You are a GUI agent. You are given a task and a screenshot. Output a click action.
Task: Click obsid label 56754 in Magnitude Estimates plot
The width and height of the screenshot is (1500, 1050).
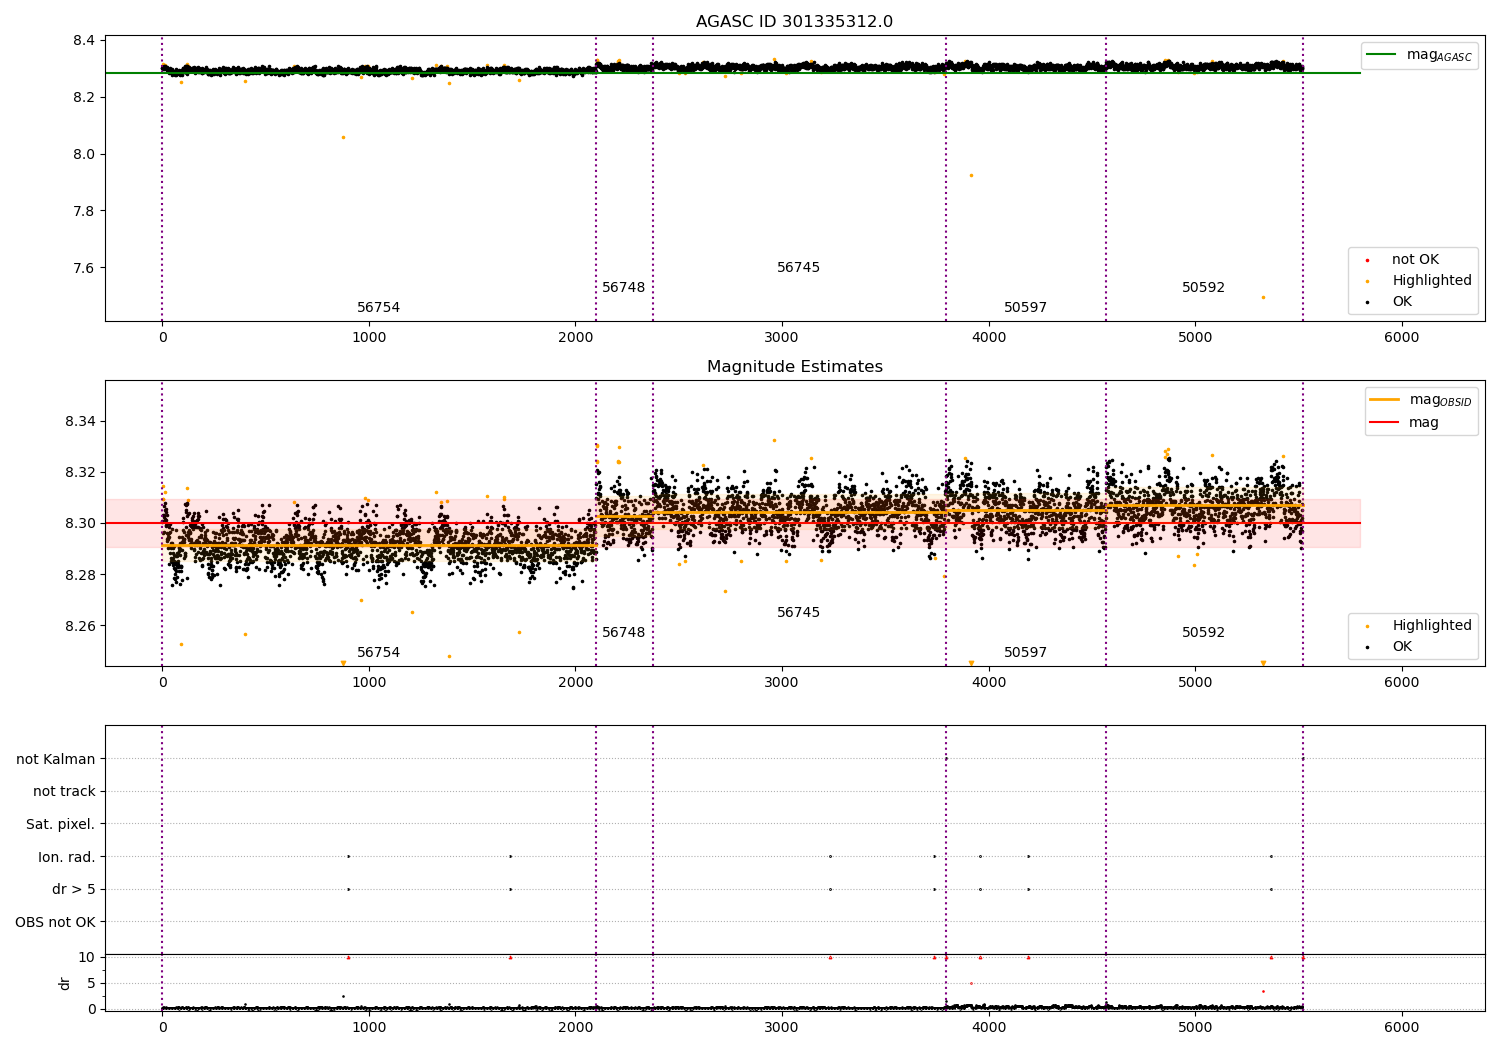[378, 653]
